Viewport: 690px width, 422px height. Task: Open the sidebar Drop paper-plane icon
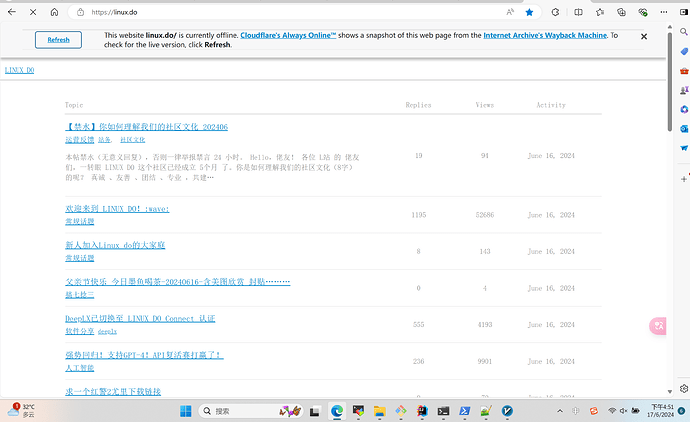(x=684, y=148)
